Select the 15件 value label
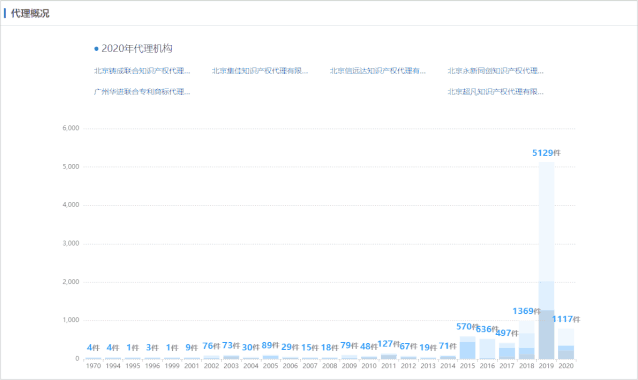 click(310, 348)
